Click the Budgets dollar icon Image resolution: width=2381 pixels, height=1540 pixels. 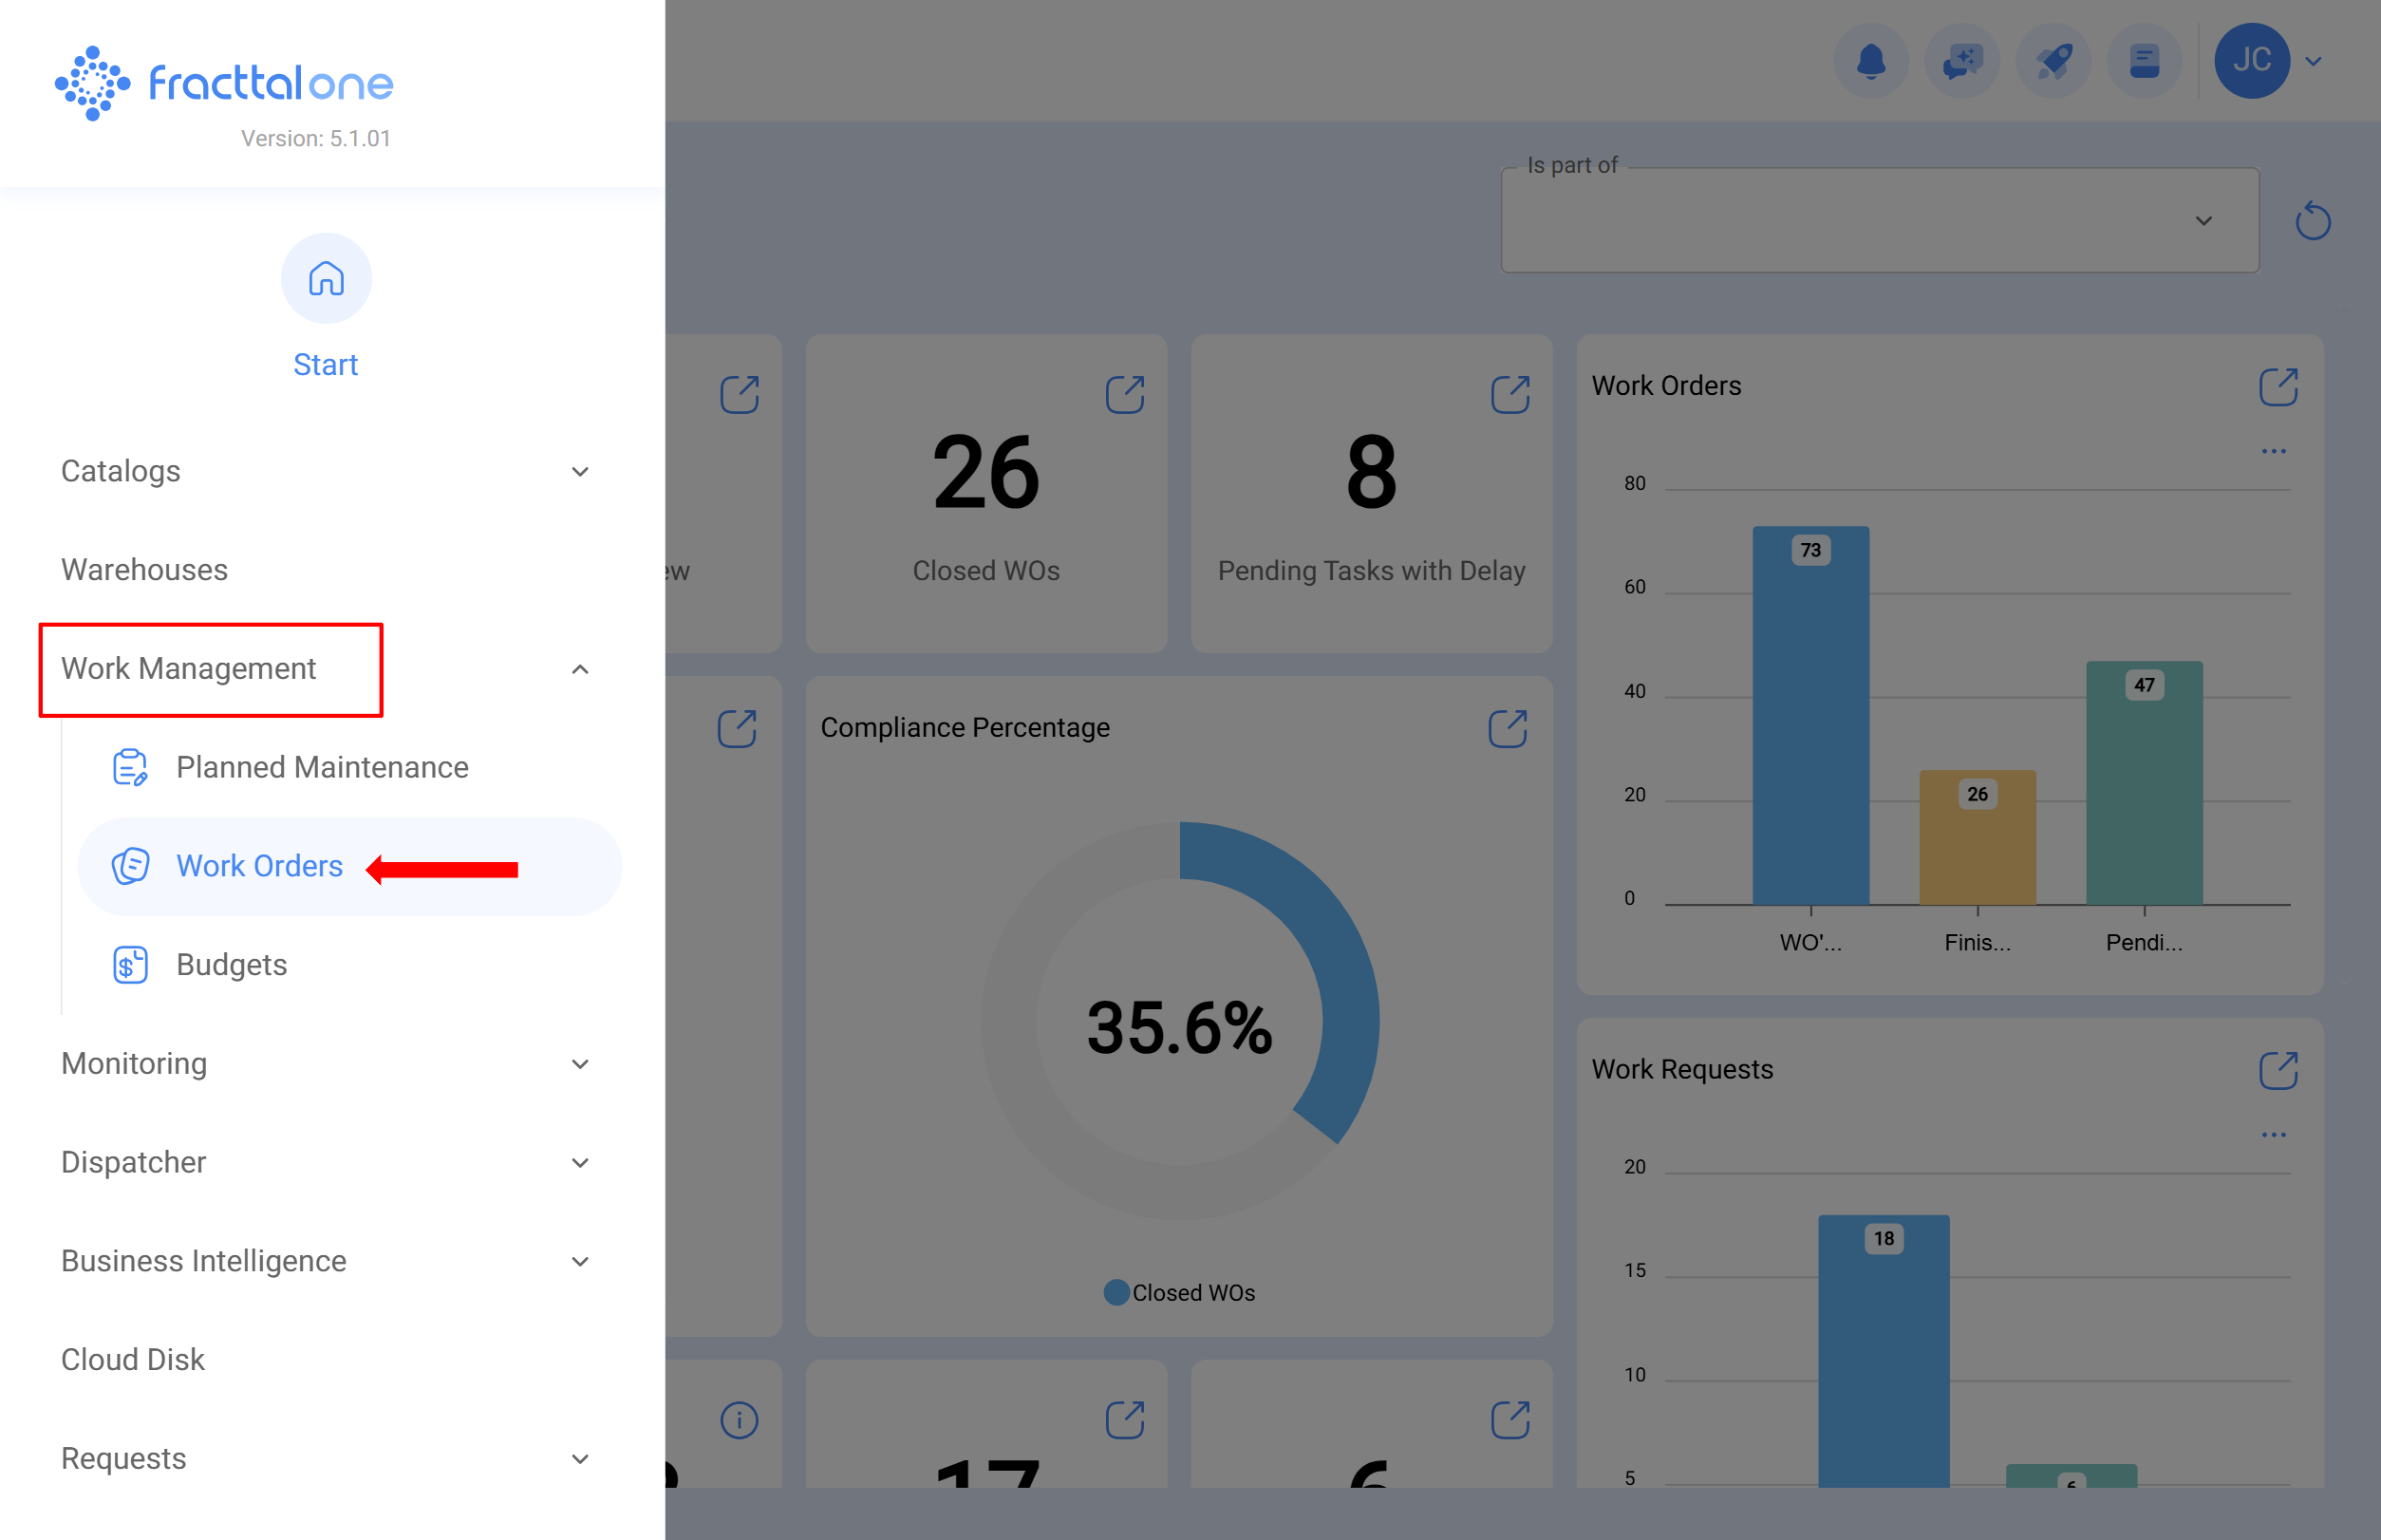point(130,963)
